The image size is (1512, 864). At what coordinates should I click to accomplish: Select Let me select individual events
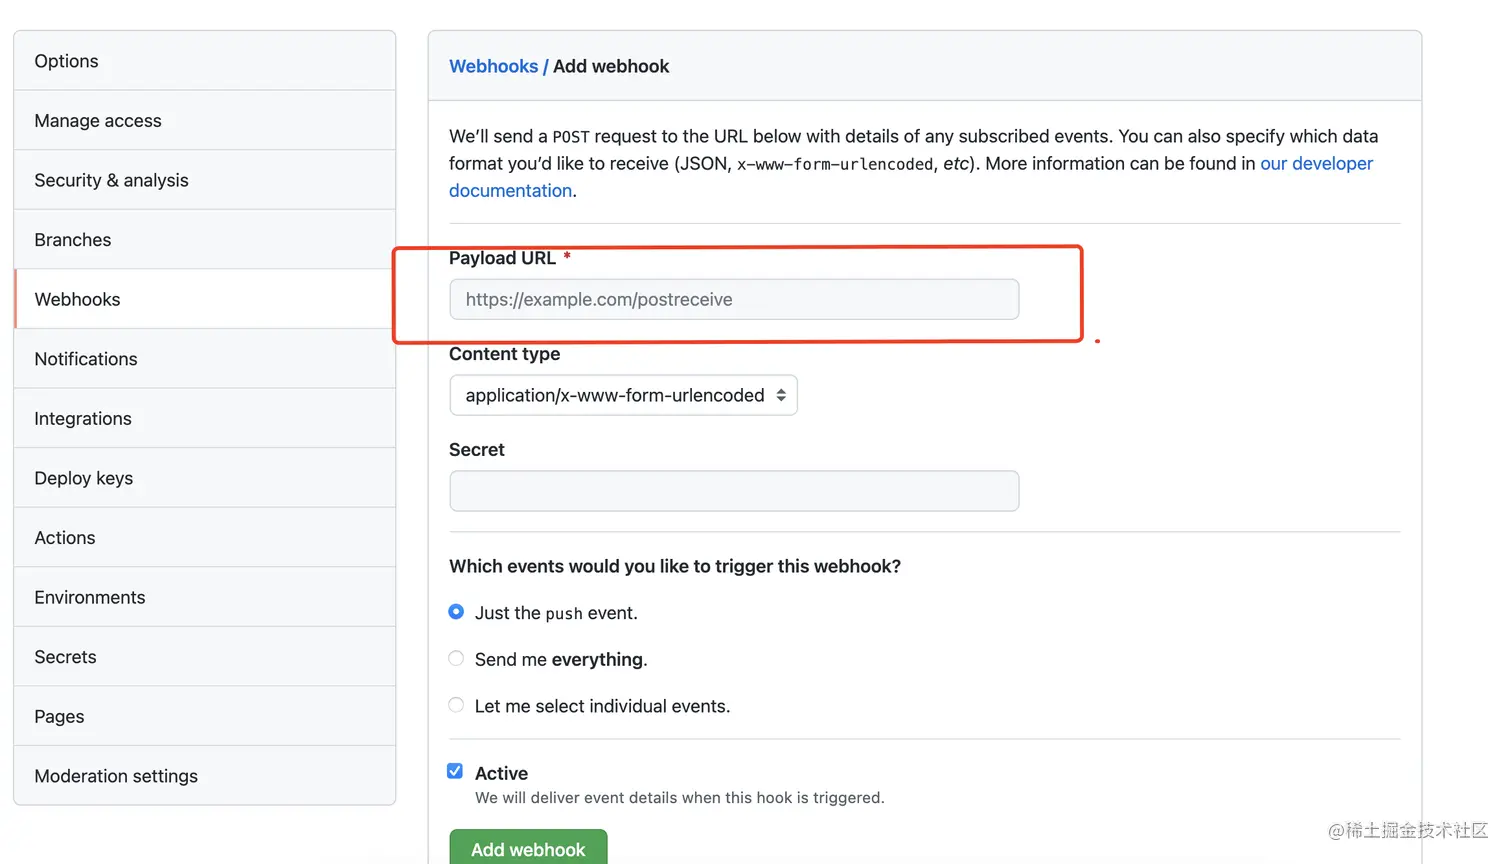456,705
